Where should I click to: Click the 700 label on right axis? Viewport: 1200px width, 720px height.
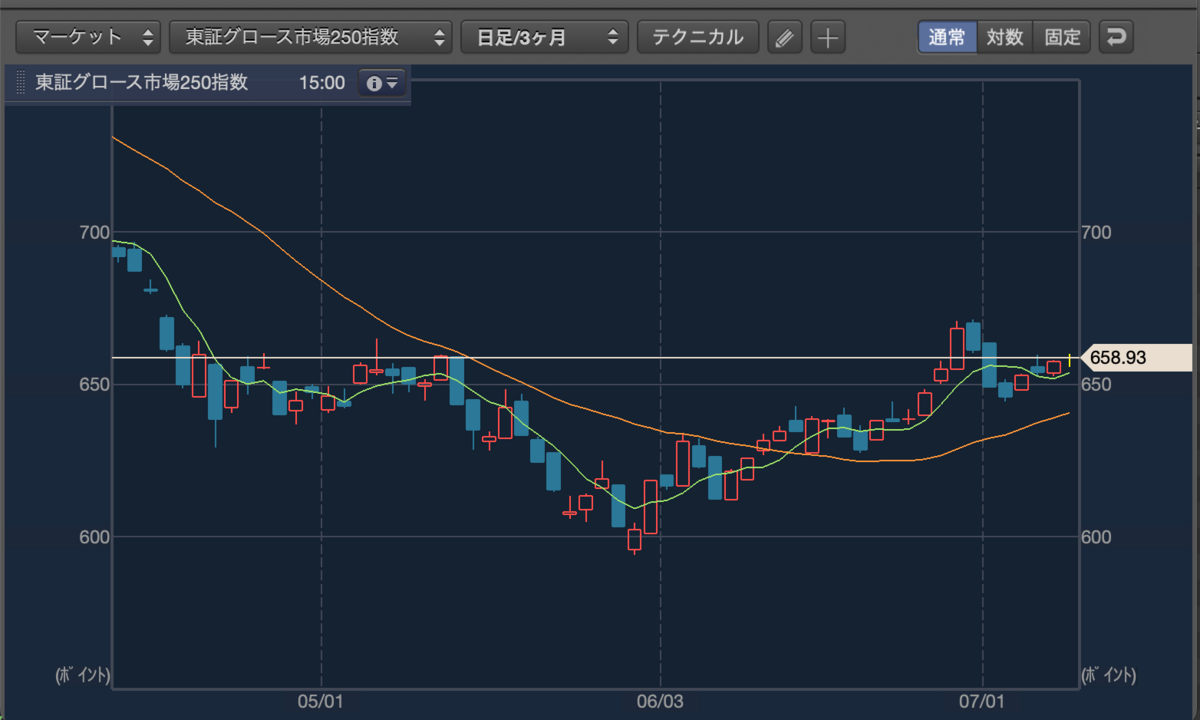[x=1099, y=232]
